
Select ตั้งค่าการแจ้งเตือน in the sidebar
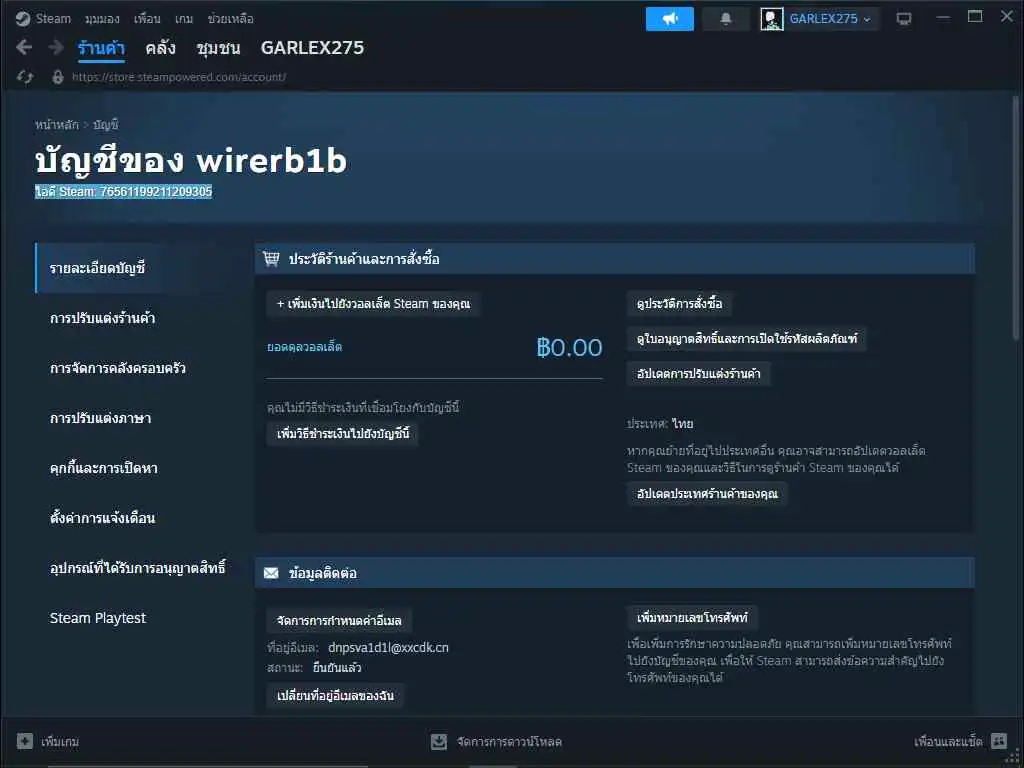click(103, 518)
